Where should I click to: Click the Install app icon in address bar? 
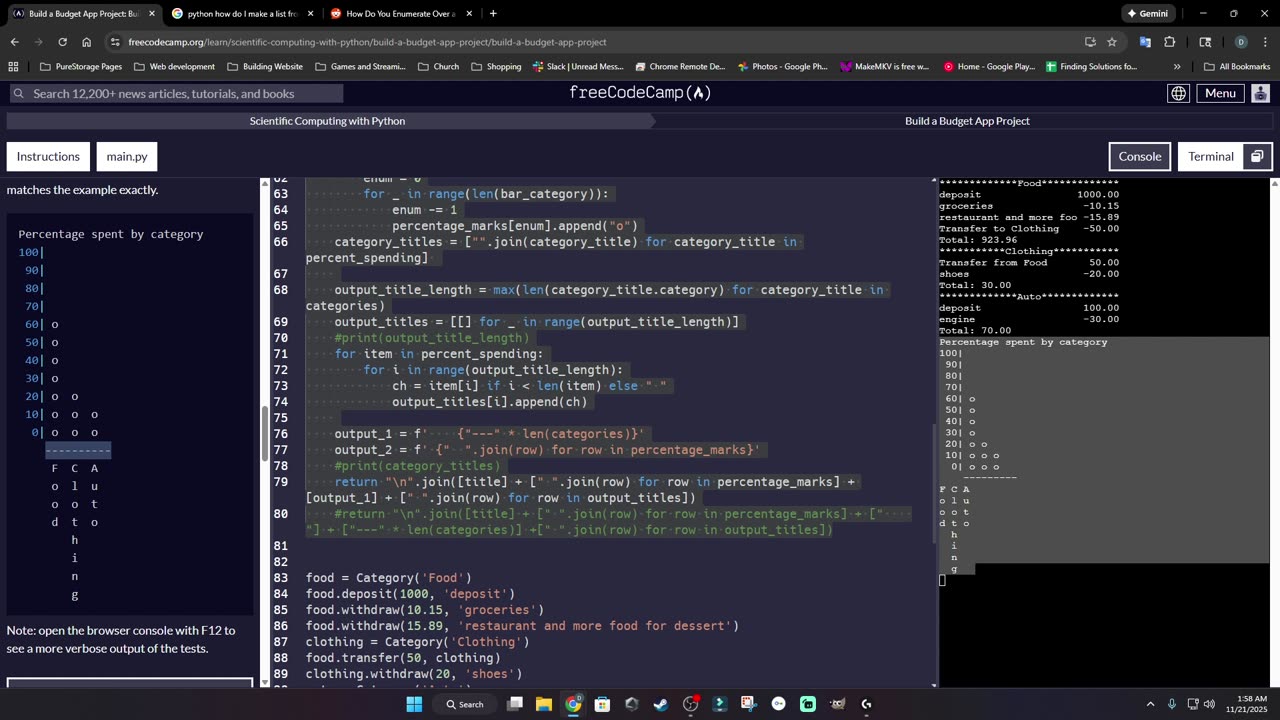point(1090,42)
